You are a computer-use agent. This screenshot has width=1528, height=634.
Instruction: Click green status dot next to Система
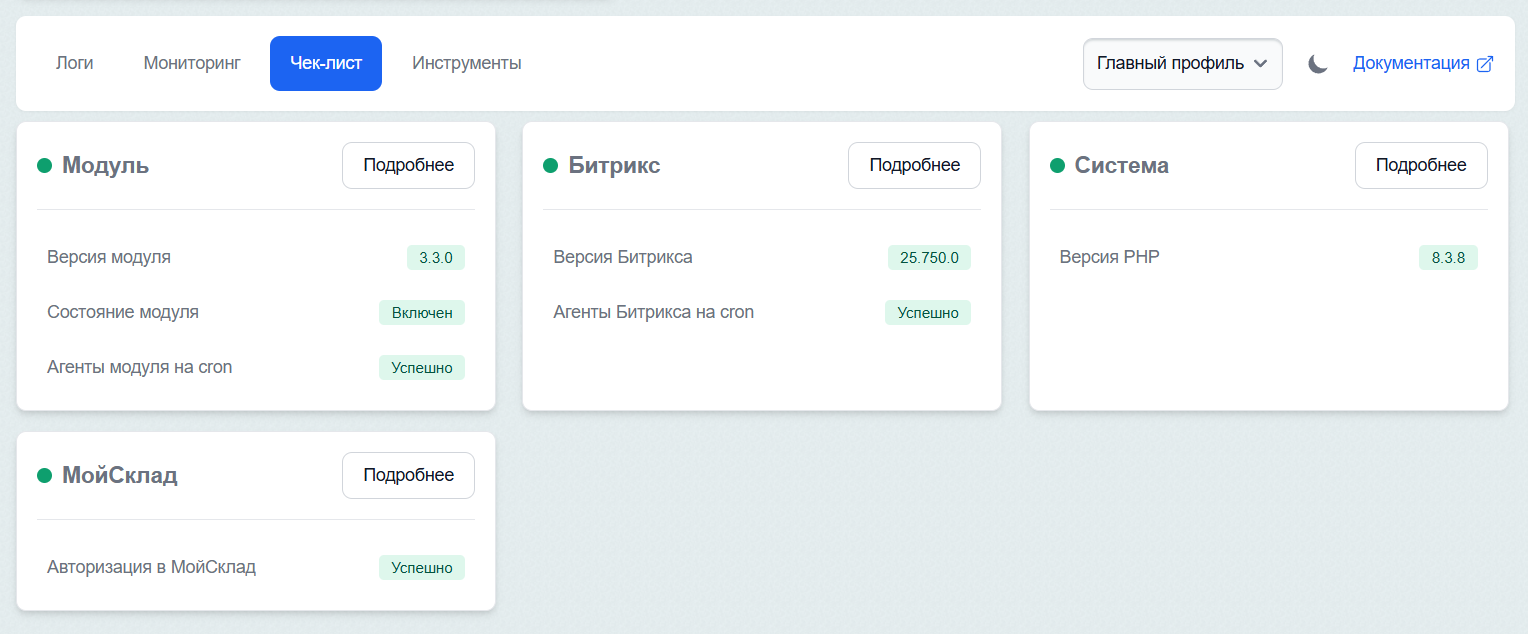(1057, 166)
